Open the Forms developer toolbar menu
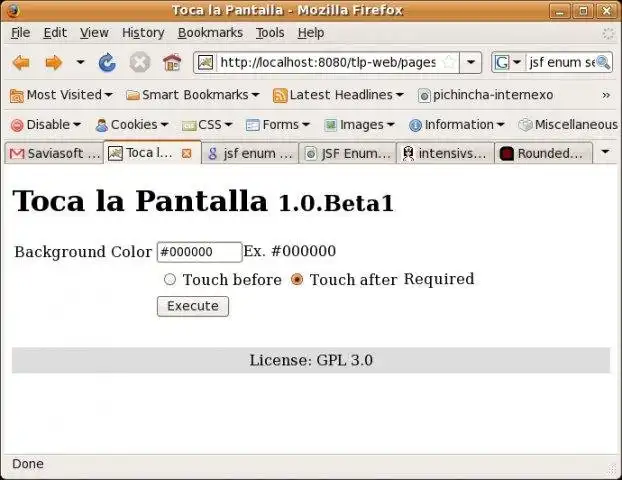 (278, 125)
